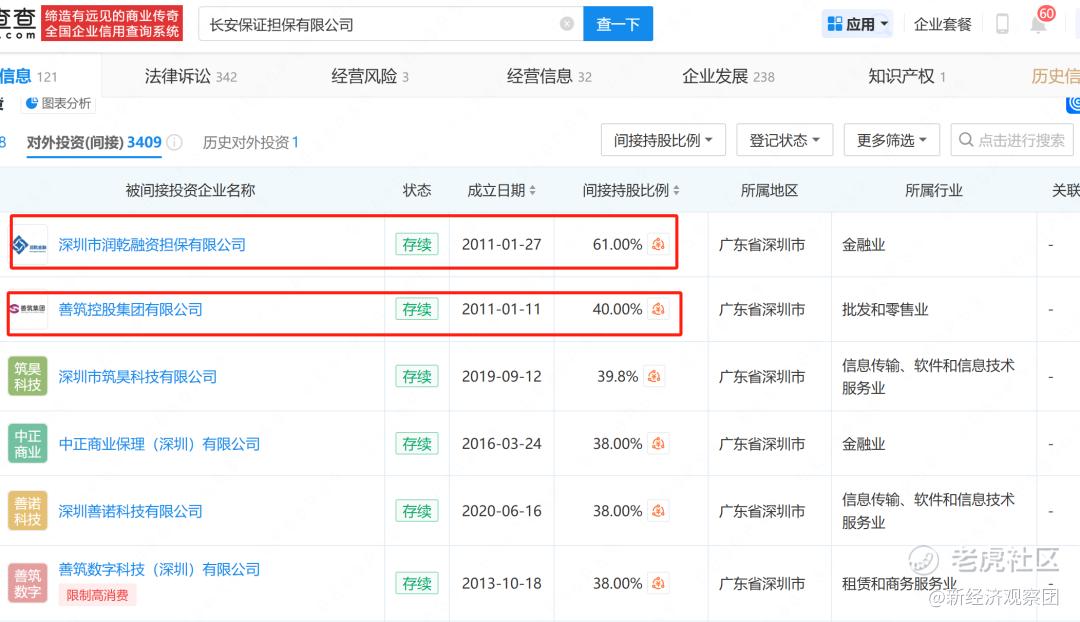This screenshot has height=622, width=1080.
Task: Click the 善筑控股集团有限公司 company logo
Action: (x=28, y=309)
